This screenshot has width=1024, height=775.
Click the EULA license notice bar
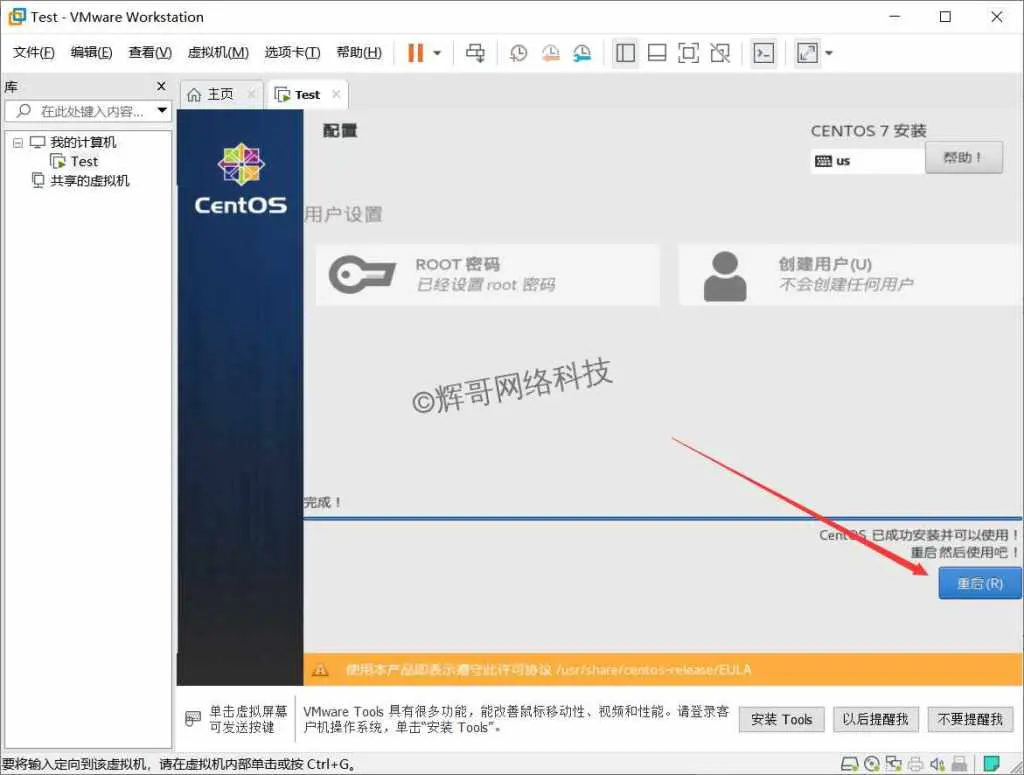(x=662, y=670)
